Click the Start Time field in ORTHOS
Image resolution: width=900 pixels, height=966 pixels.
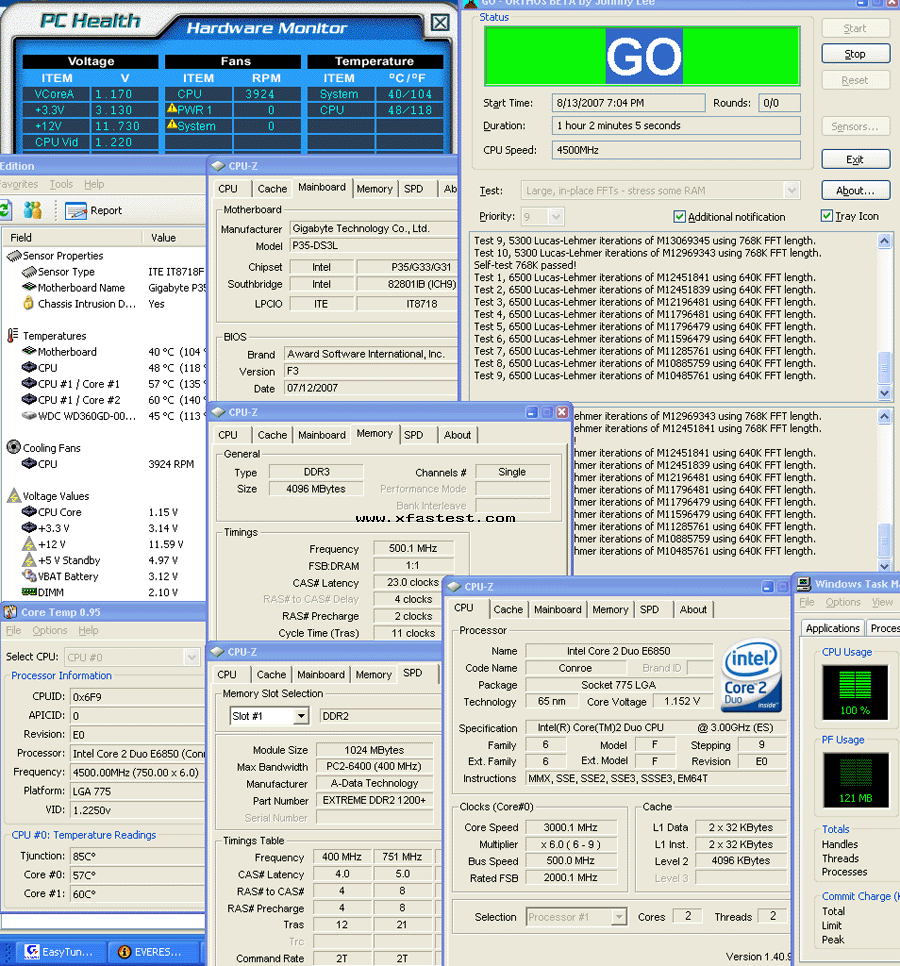(x=628, y=103)
